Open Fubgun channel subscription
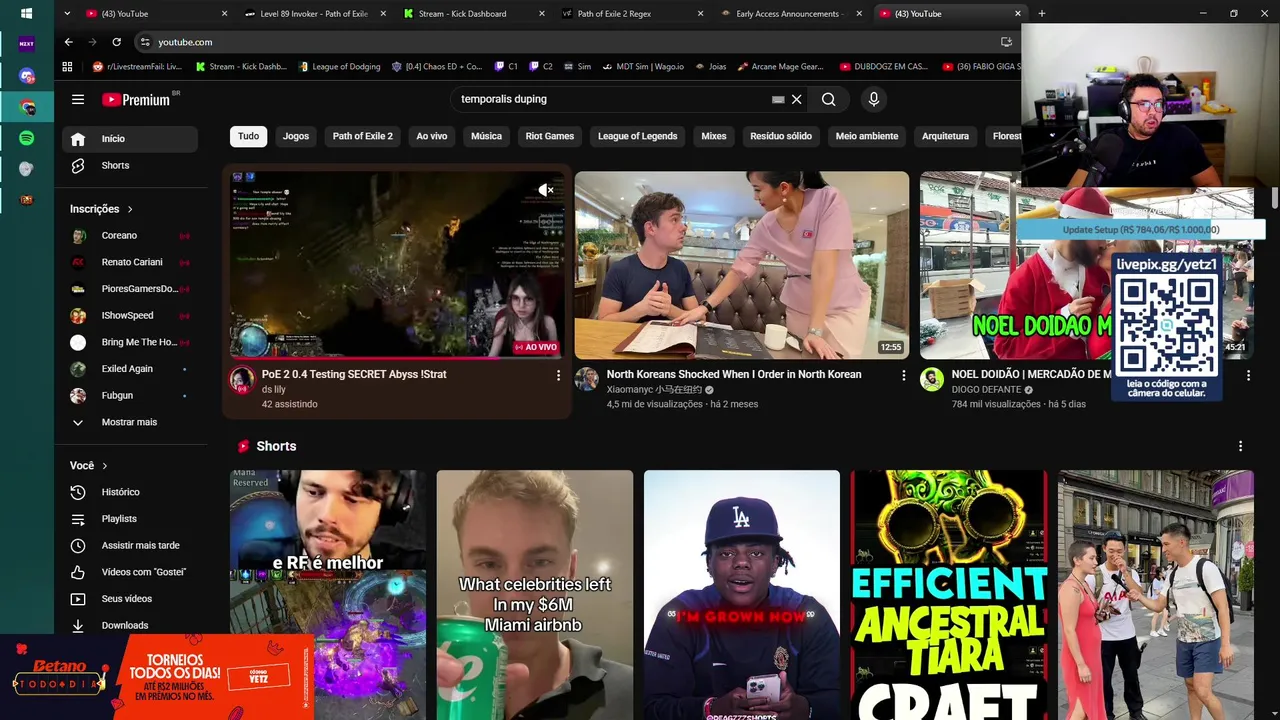1280x720 pixels. (x=130, y=395)
